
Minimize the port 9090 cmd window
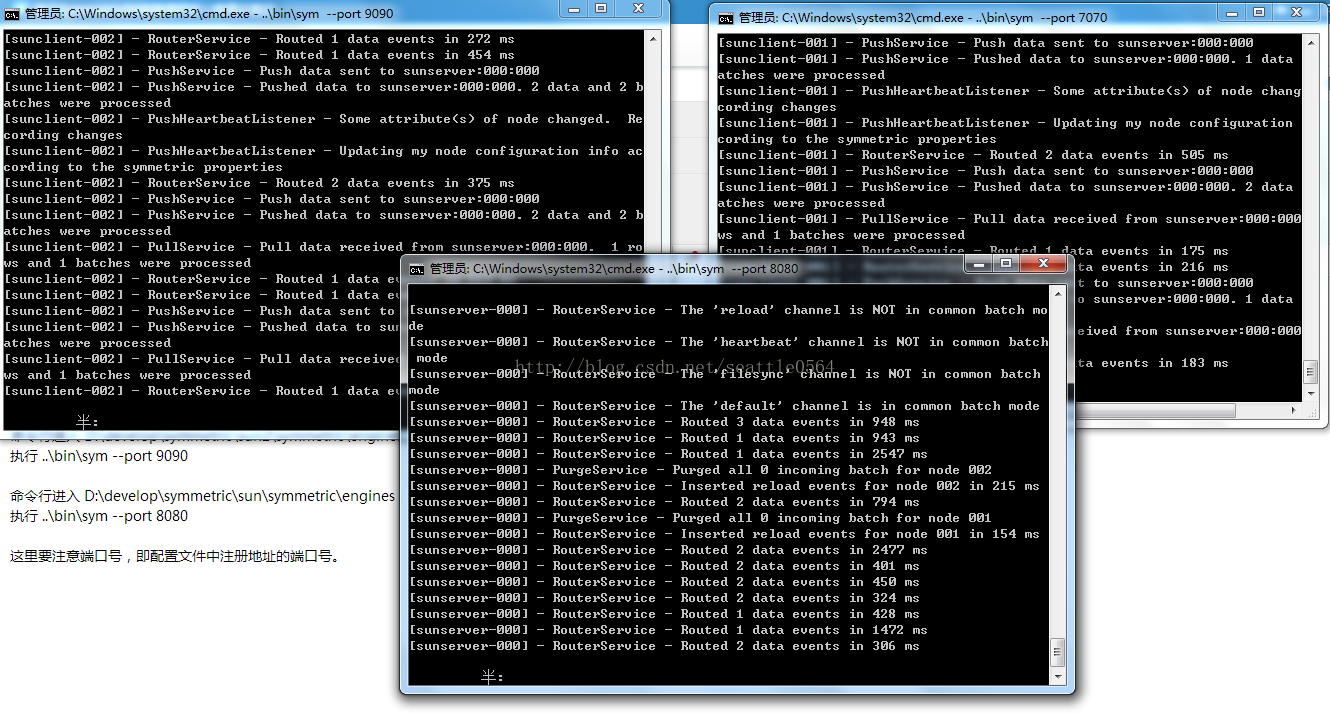tap(573, 9)
